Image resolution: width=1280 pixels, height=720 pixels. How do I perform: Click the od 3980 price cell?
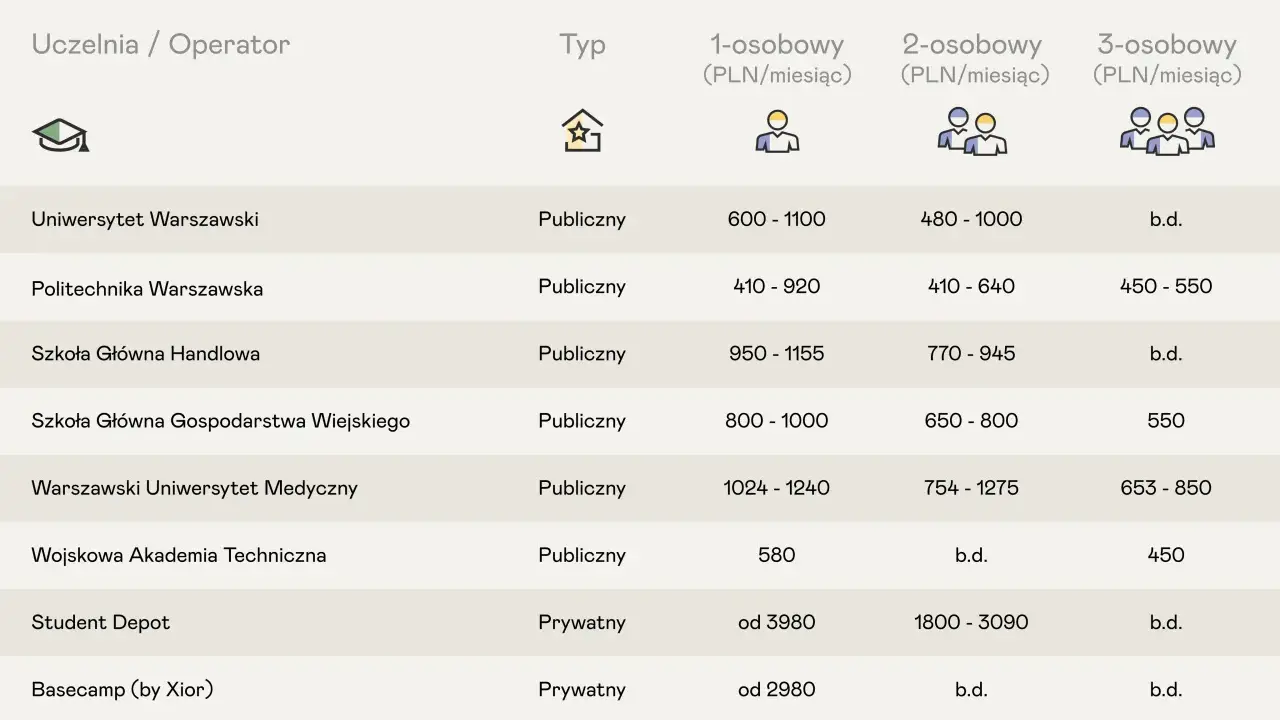point(777,622)
